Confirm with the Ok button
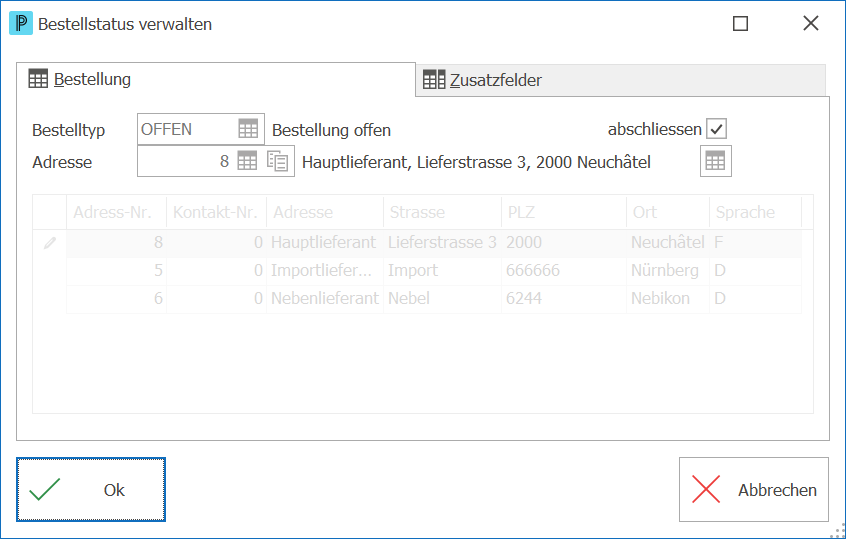Viewport: 846px width, 539px height. click(91, 489)
